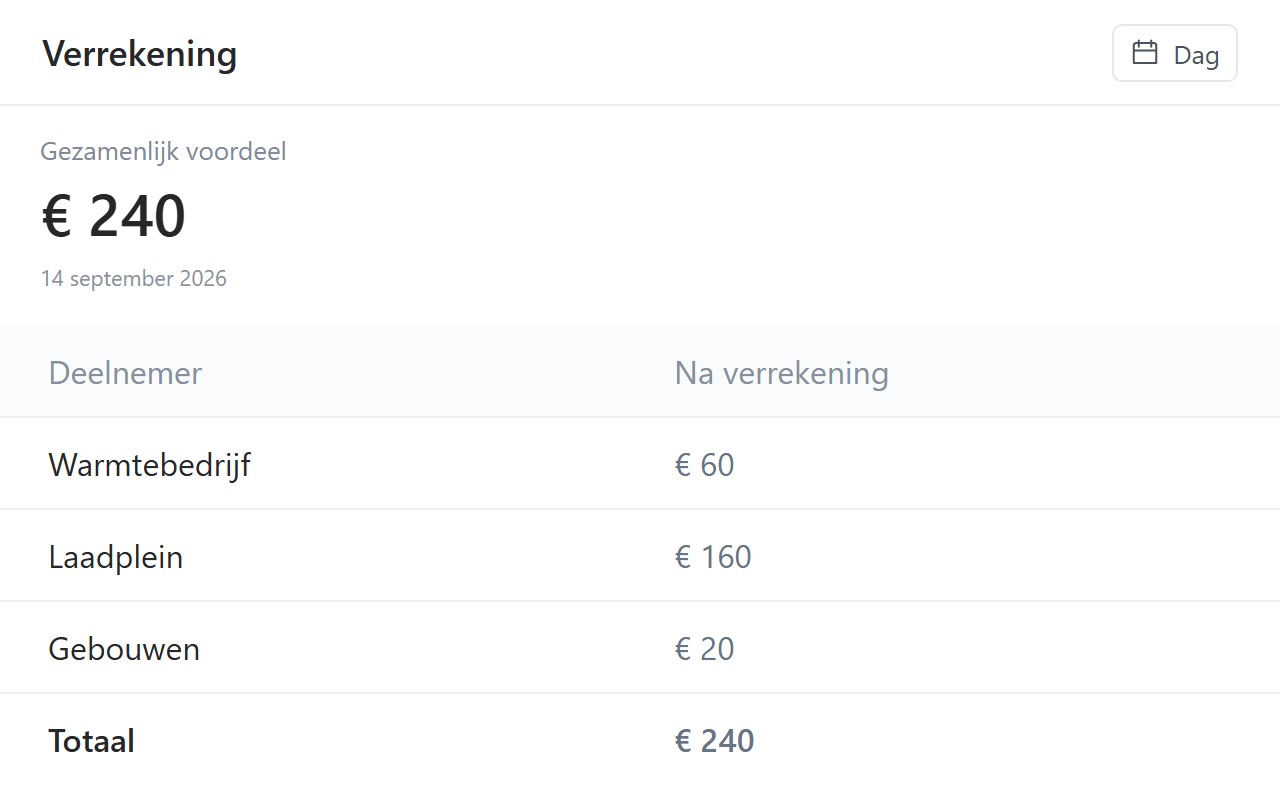Sort by Deelnemer column header
1280x800 pixels.
coord(125,373)
